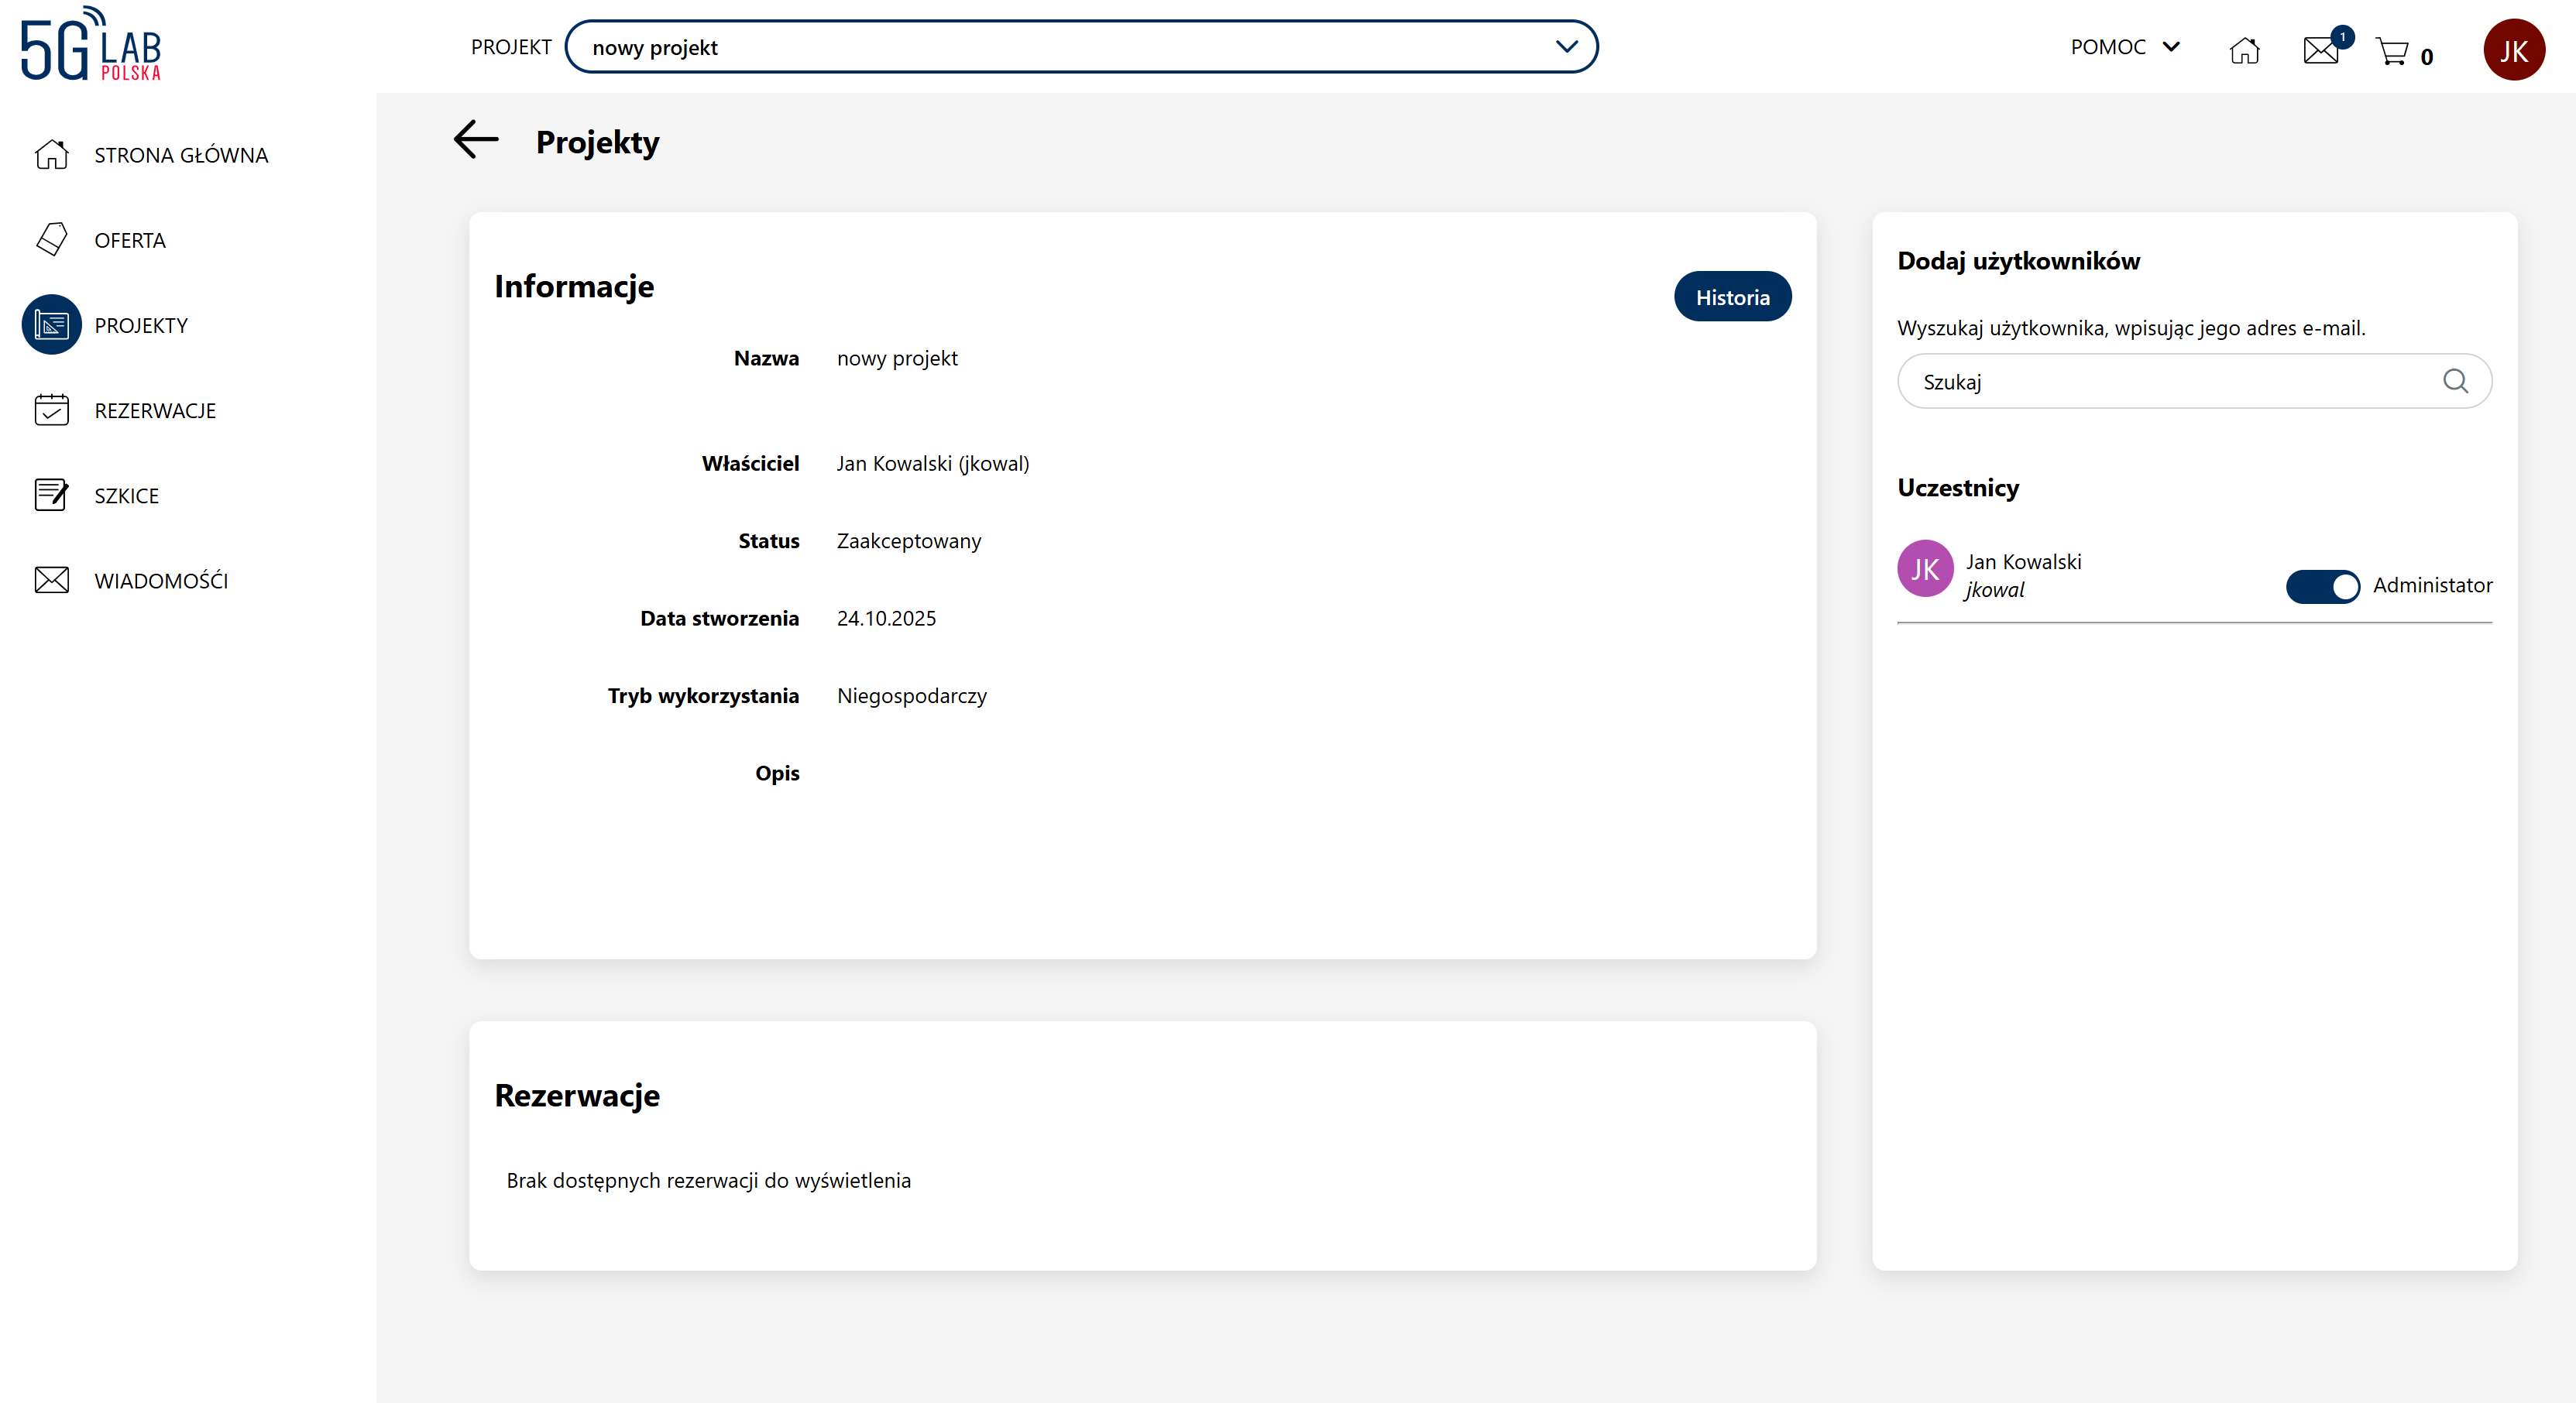Select Projekty sidebar item
Image resolution: width=2576 pixels, height=1403 pixels.
tap(141, 325)
